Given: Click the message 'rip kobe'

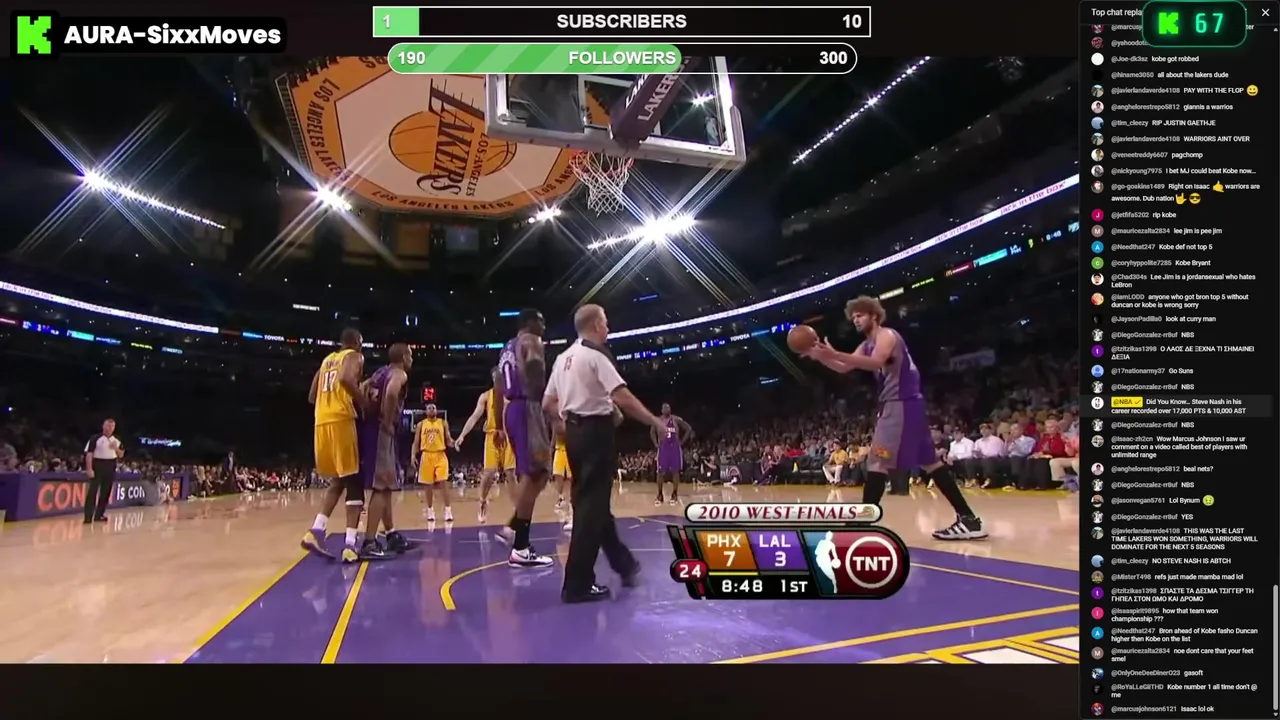Looking at the screenshot, I should 1164,215.
